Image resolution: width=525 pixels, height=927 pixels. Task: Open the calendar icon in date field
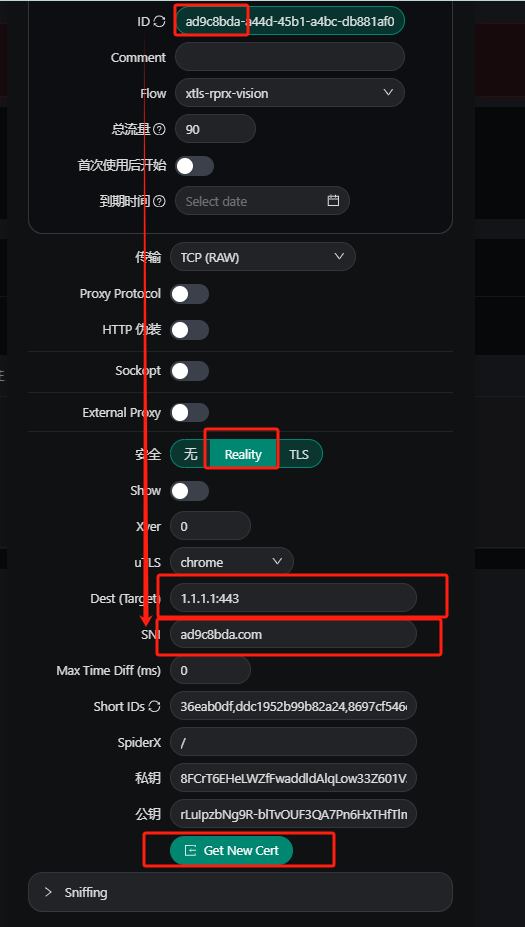333,200
